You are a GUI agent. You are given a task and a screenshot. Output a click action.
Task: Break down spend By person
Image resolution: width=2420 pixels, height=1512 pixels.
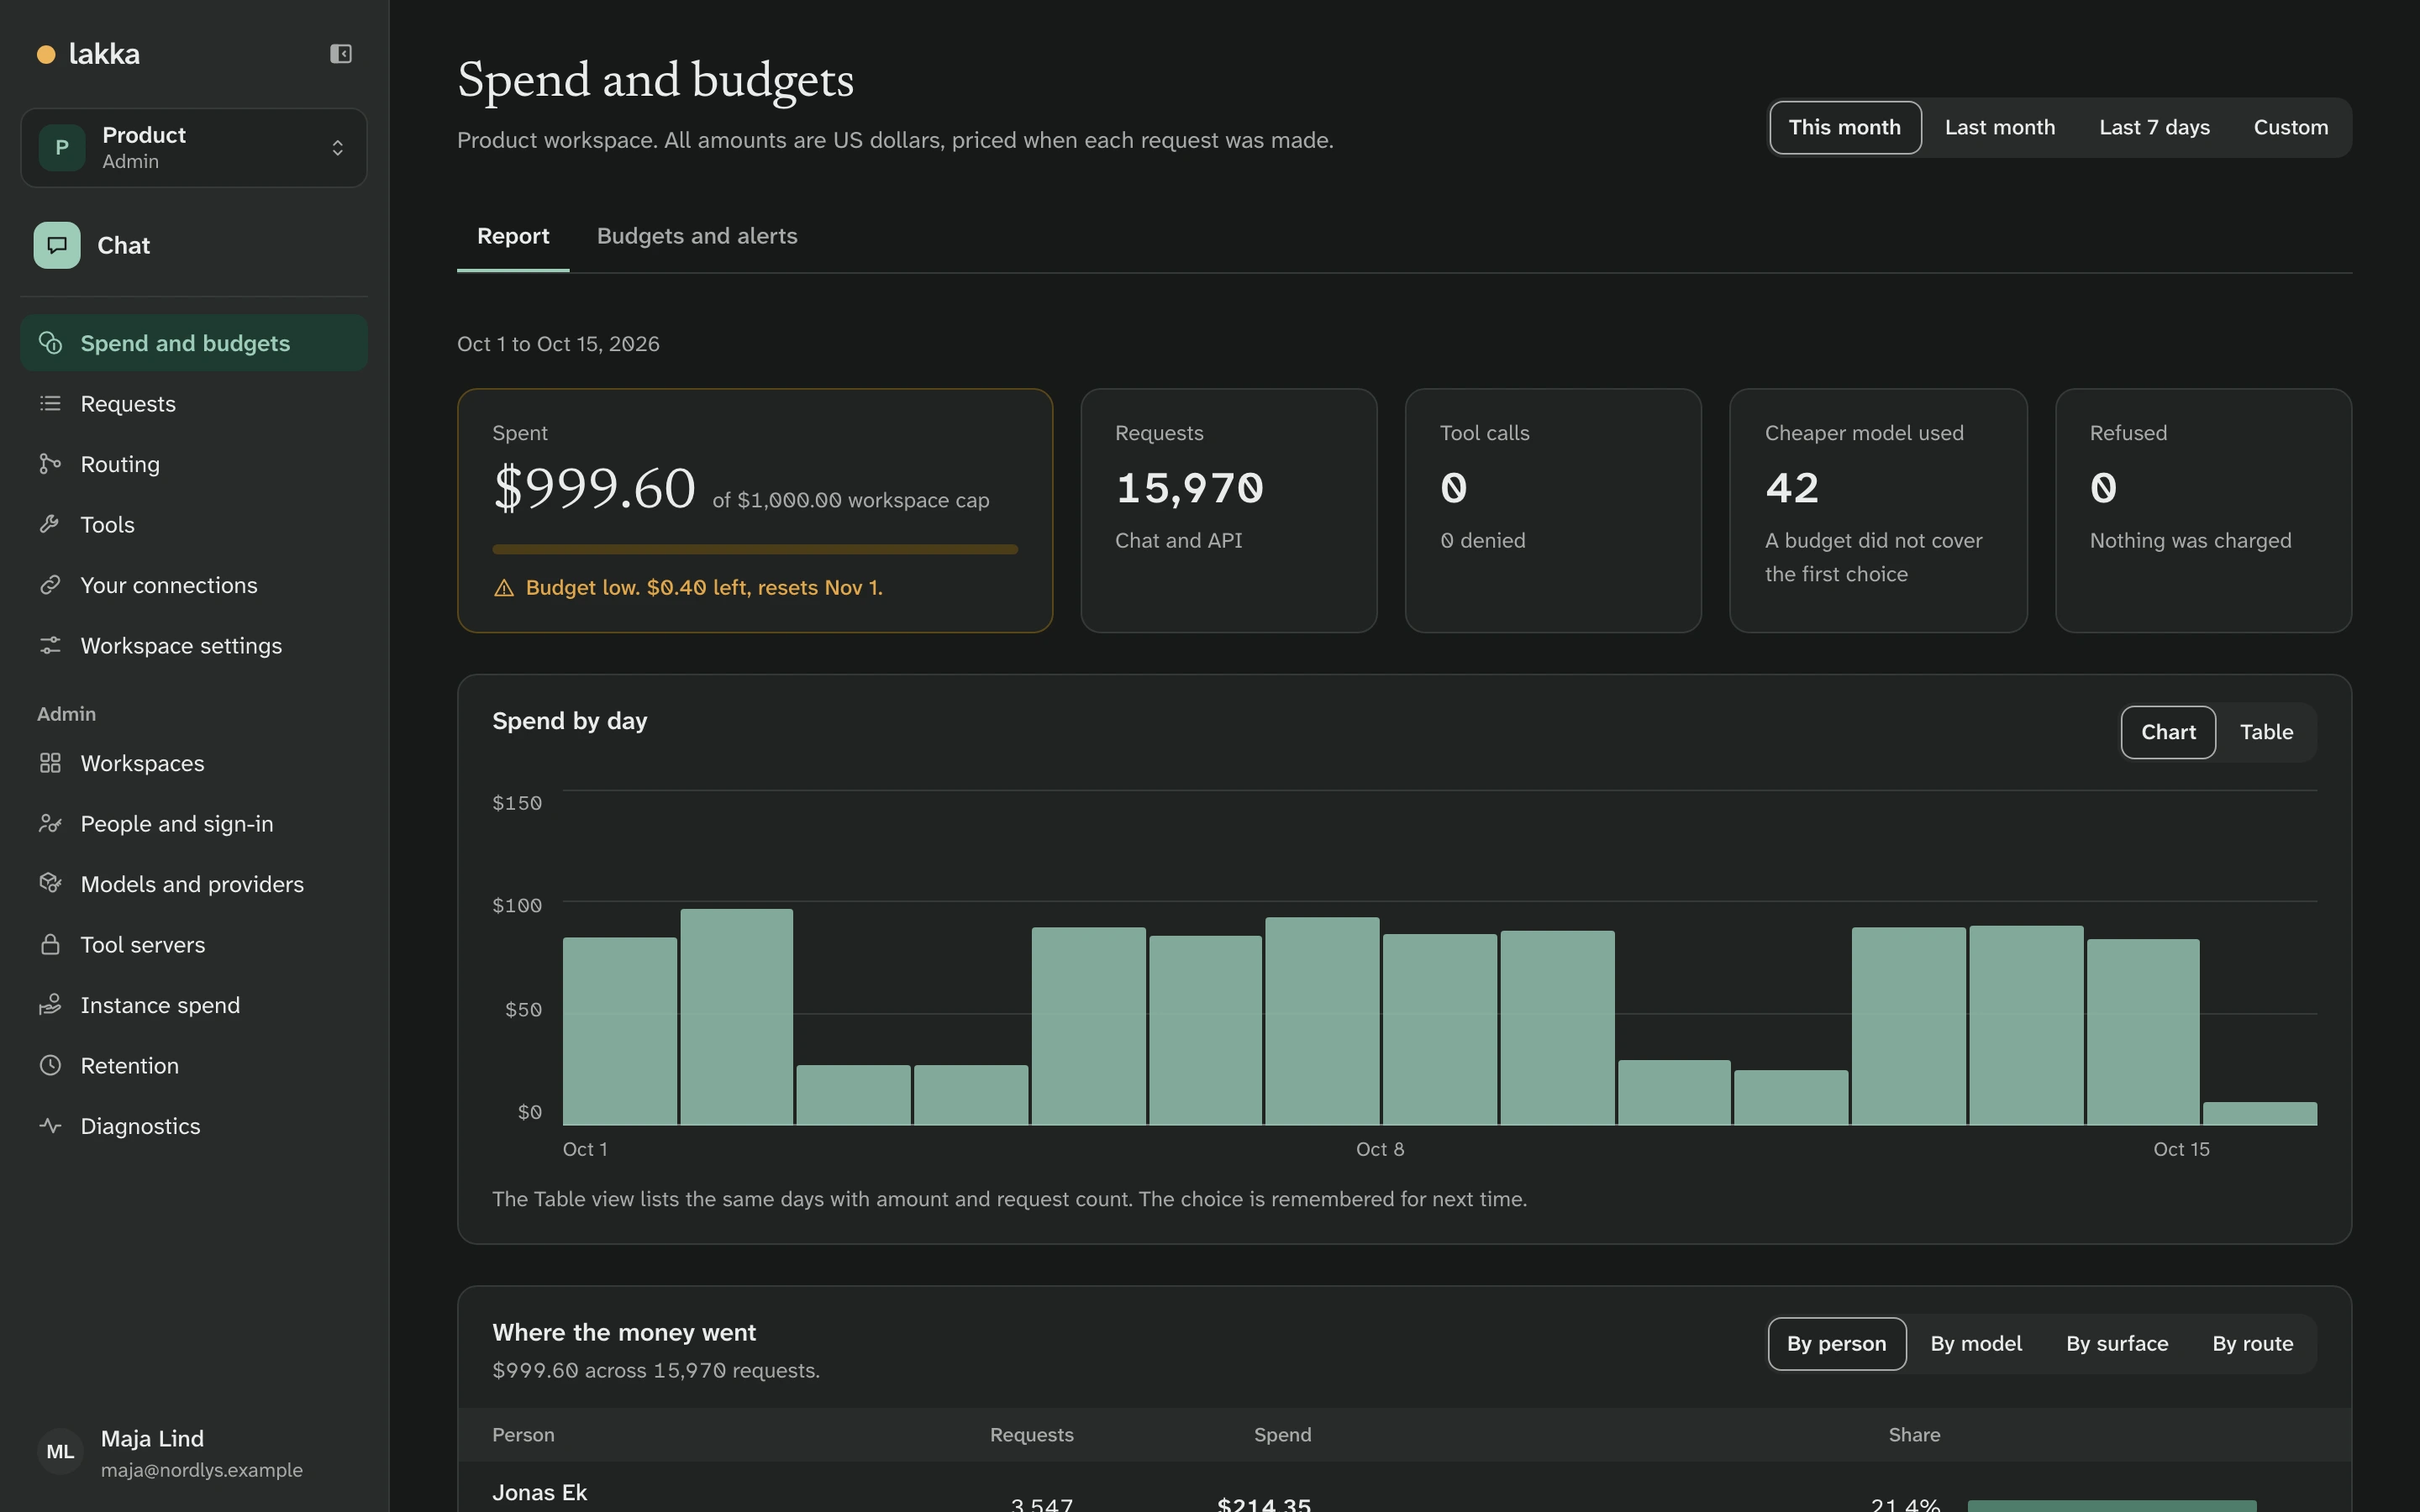pos(1837,1344)
